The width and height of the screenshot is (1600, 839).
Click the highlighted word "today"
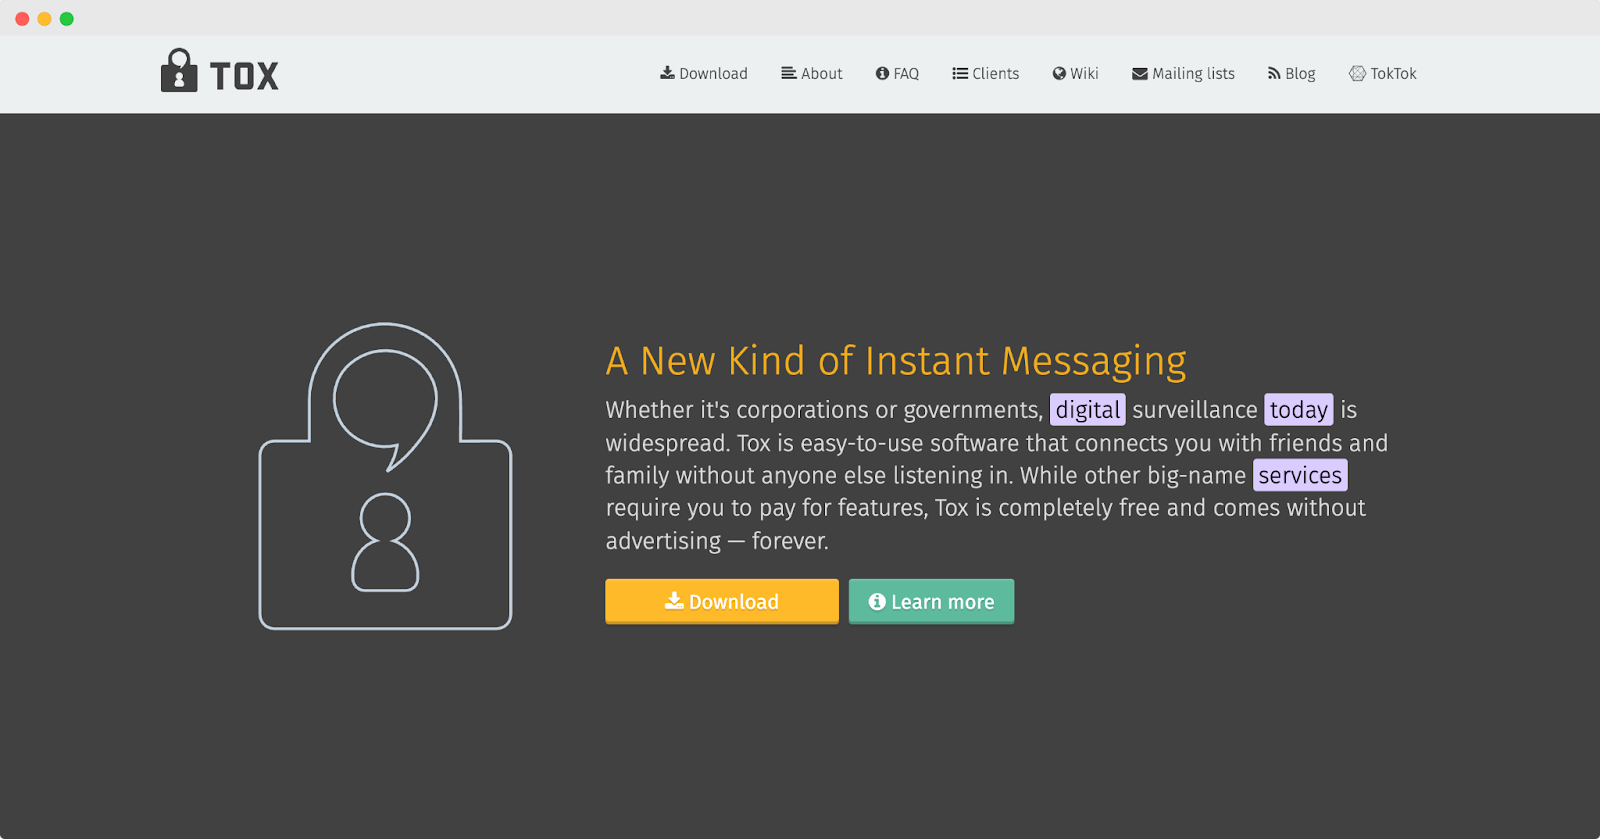pyautogui.click(x=1299, y=410)
